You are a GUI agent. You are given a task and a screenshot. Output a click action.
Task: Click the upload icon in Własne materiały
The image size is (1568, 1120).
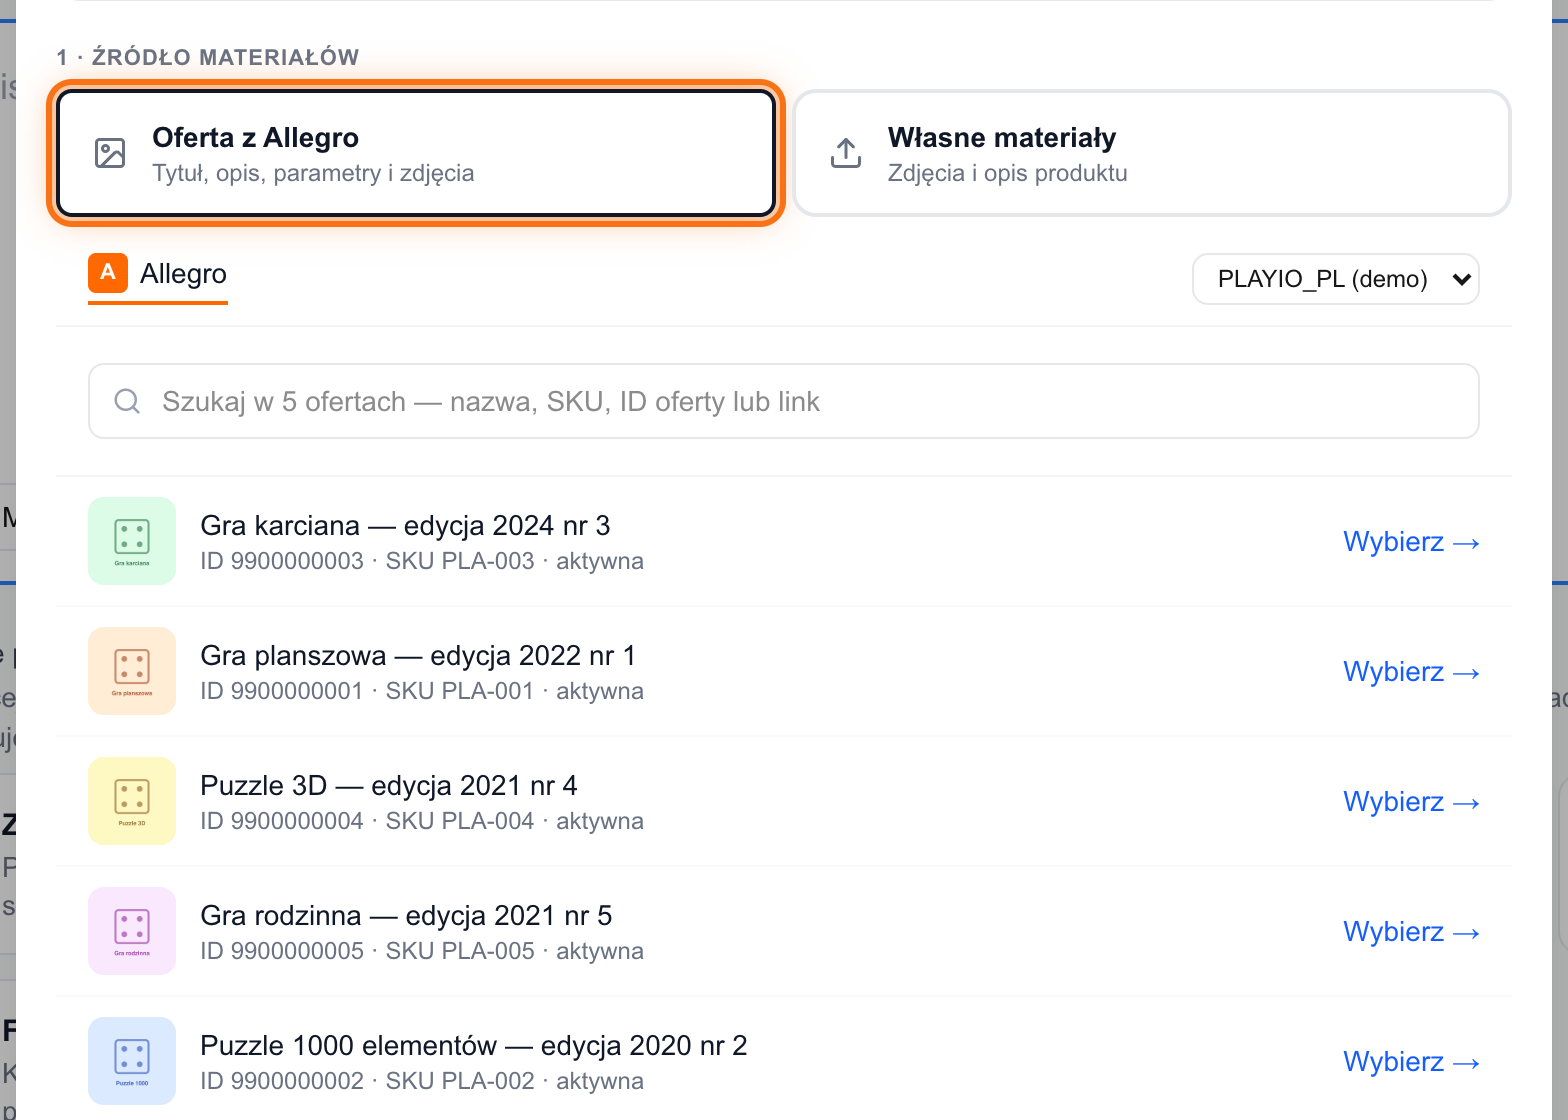pyautogui.click(x=846, y=153)
